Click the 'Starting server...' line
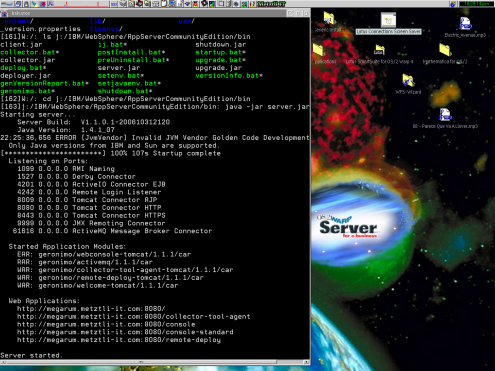This screenshot has height=371, width=495. pyautogui.click(x=38, y=114)
